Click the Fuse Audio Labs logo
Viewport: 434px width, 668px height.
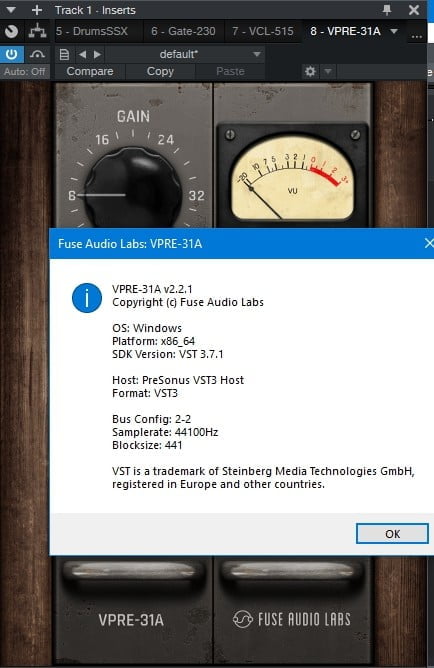click(x=292, y=619)
